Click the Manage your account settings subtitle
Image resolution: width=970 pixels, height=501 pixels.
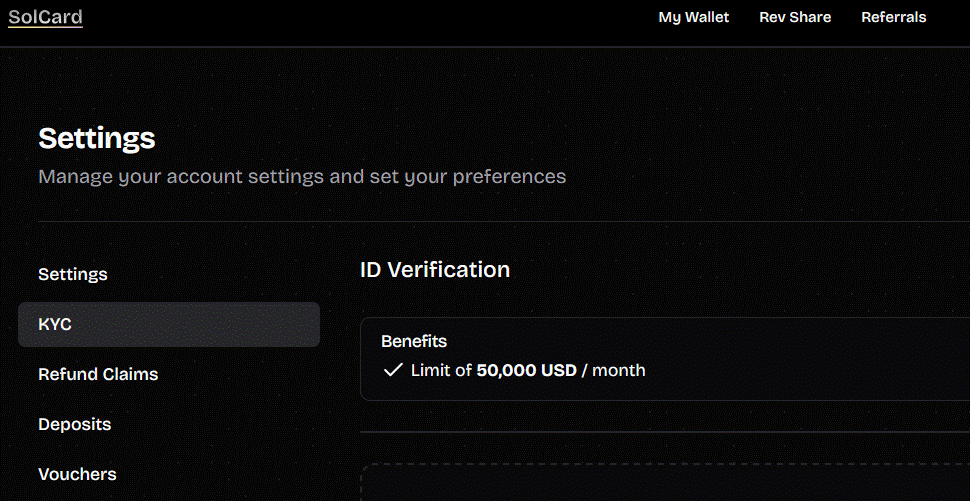point(302,177)
